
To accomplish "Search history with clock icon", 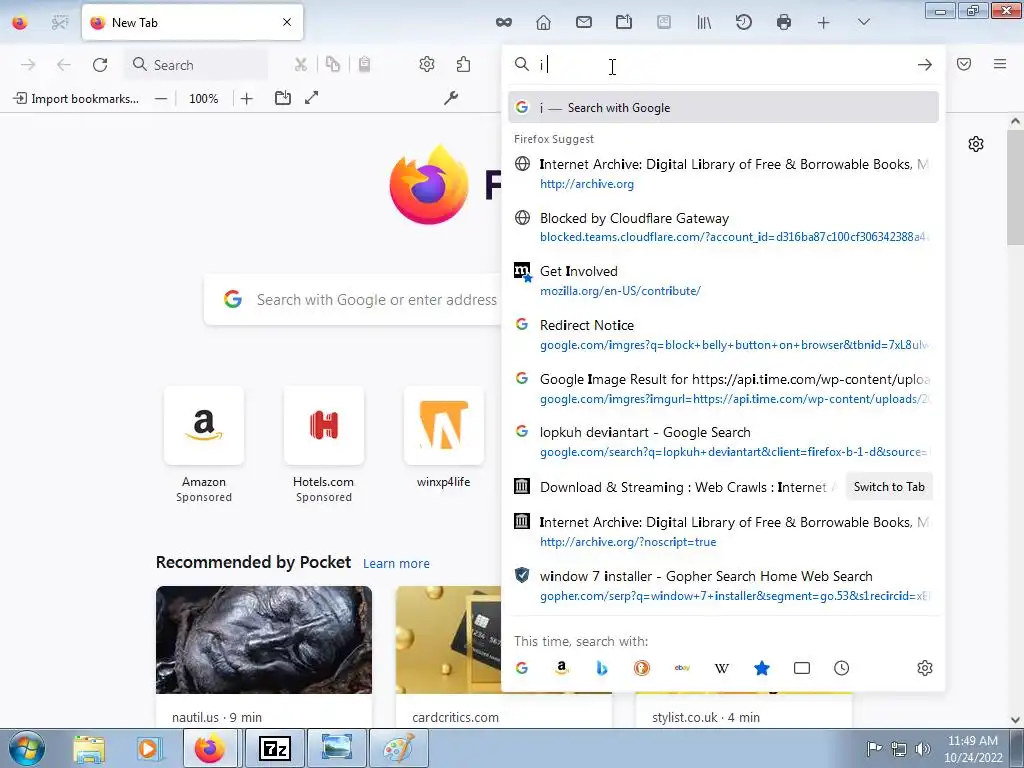I will click(841, 668).
